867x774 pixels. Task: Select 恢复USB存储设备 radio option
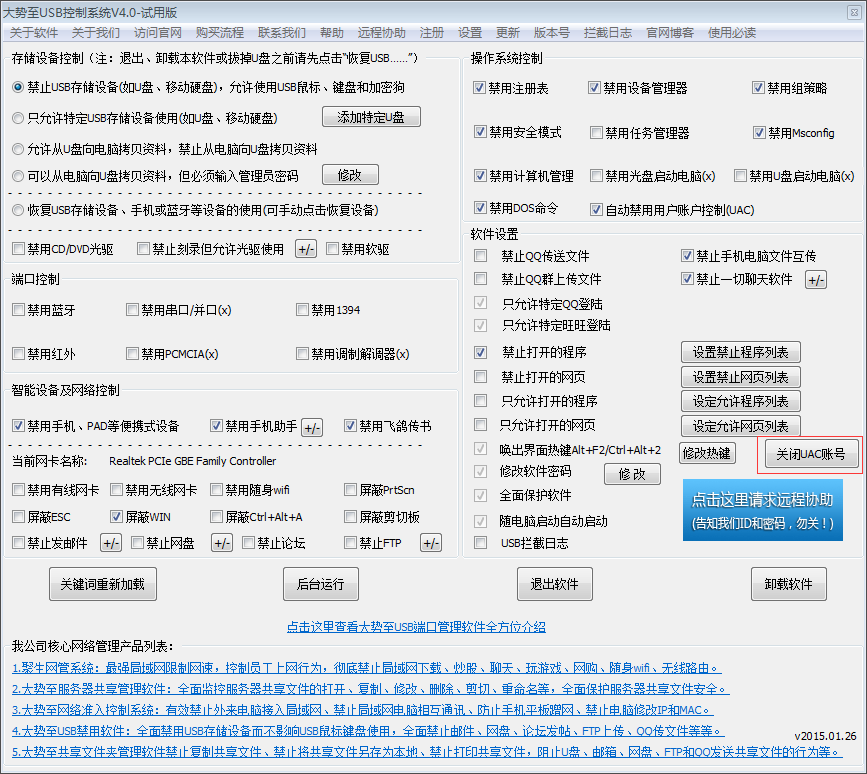point(18,210)
